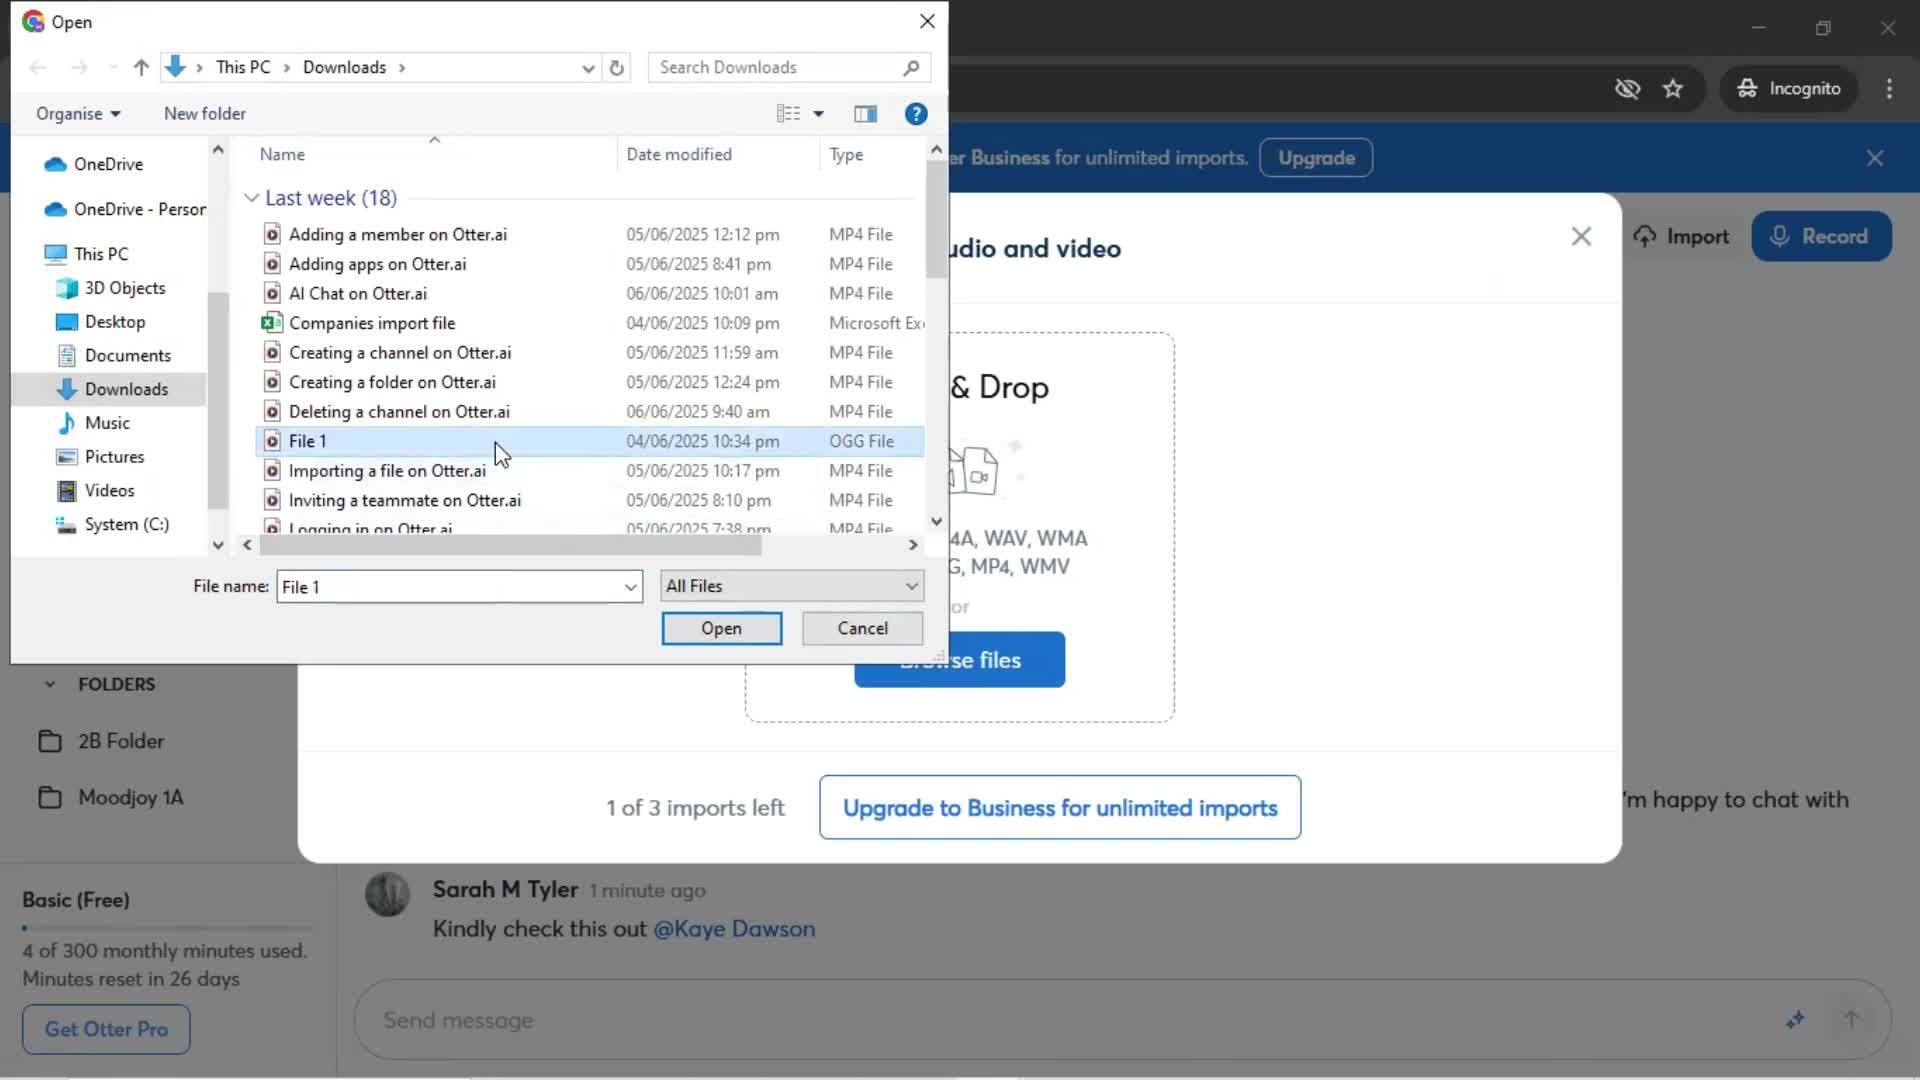Sort files by Name column
Screen dimensions: 1920x1080
[282, 154]
